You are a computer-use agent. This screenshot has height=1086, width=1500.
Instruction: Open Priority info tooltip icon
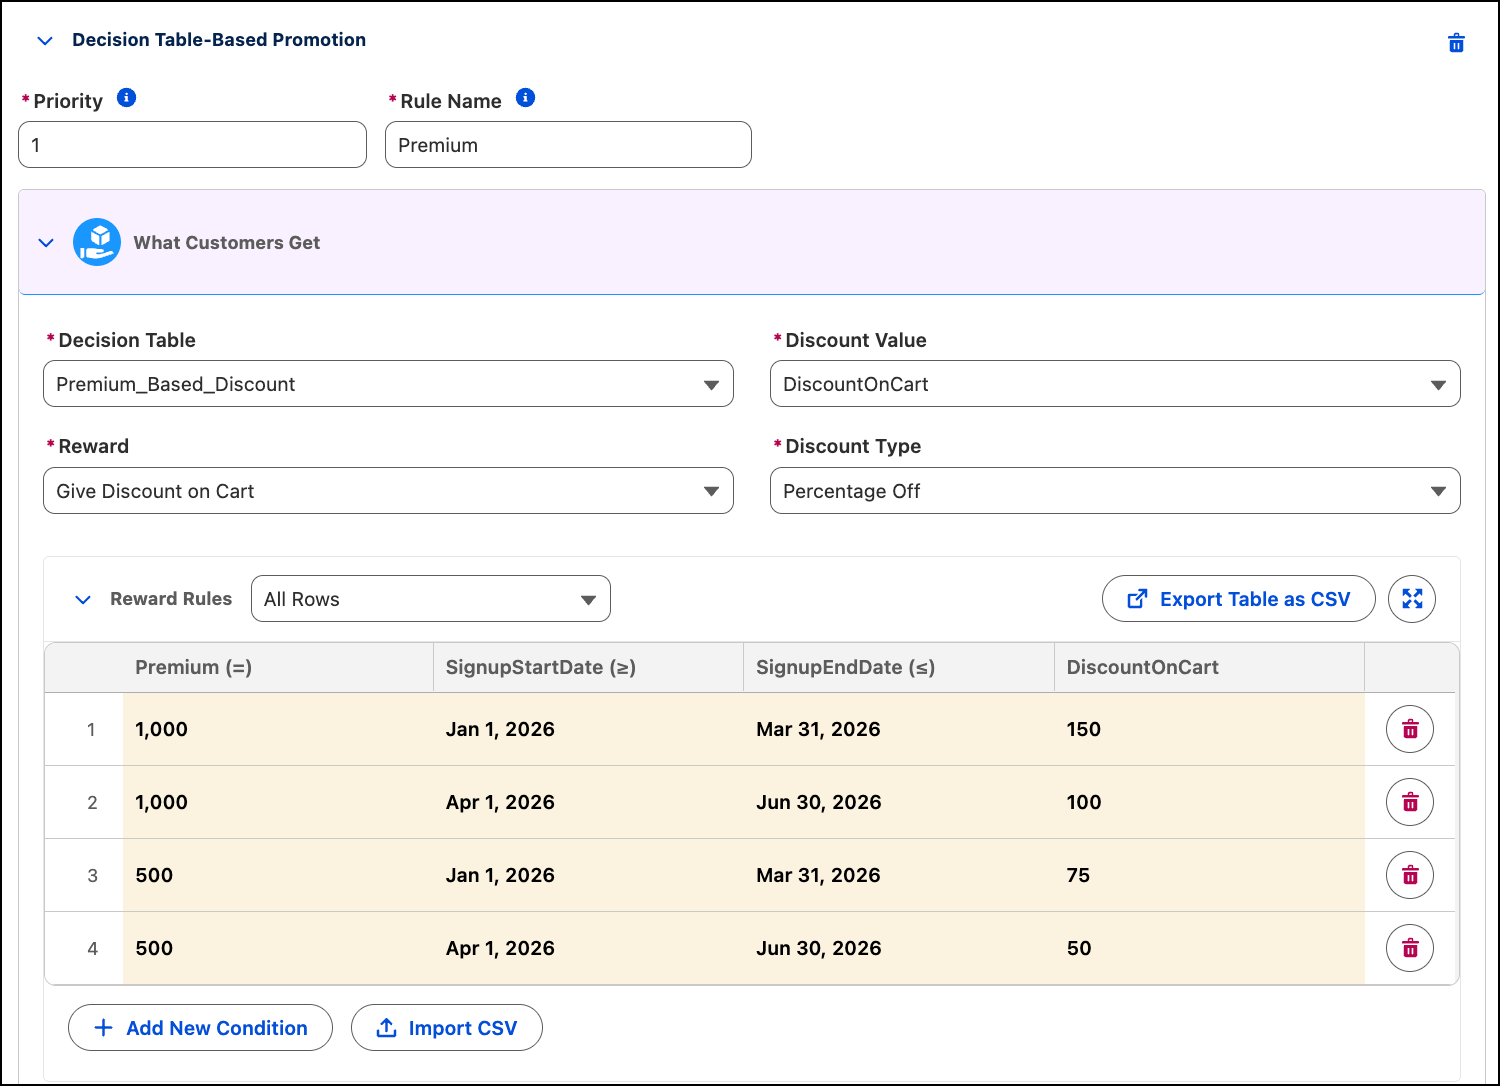pos(126,97)
